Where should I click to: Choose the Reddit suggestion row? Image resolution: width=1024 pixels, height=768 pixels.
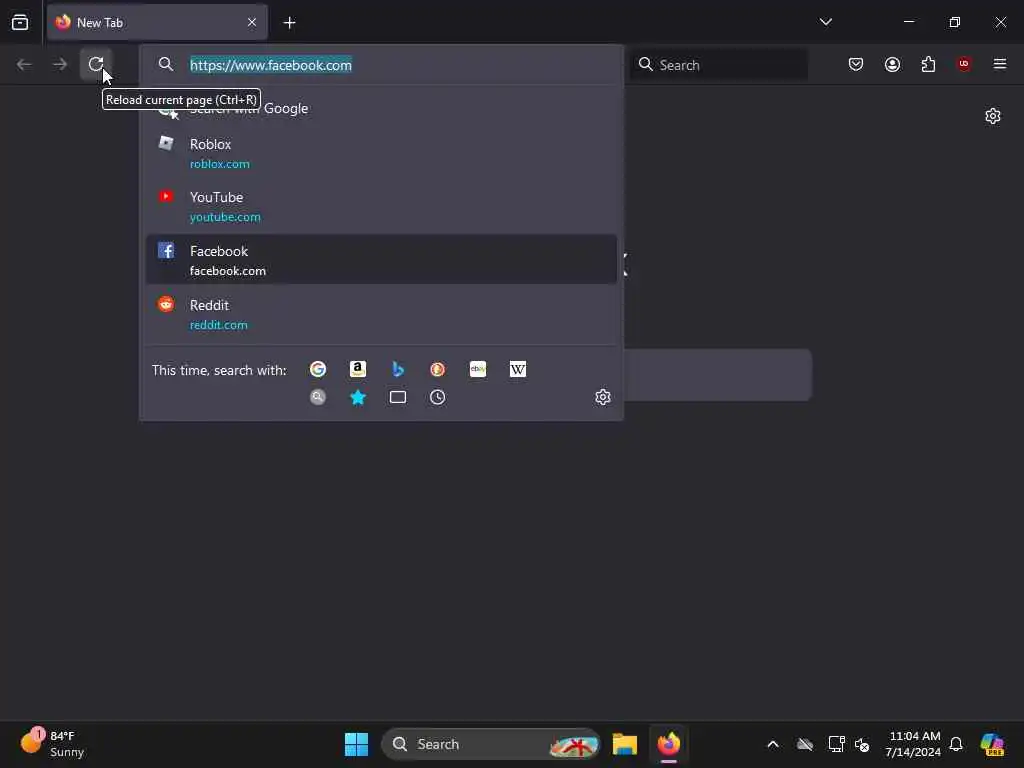coord(381,314)
